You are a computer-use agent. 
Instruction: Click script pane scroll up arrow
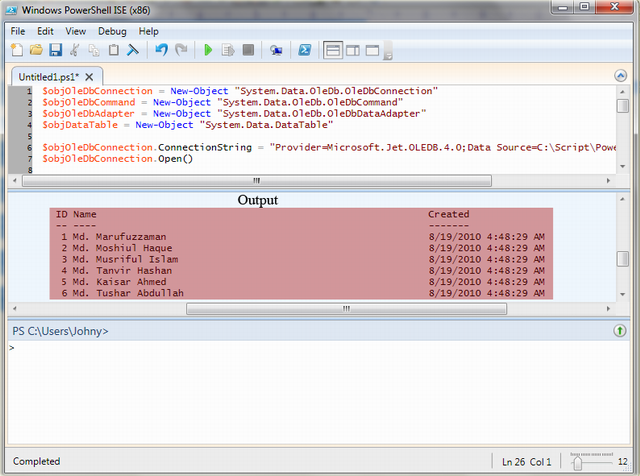622,92
